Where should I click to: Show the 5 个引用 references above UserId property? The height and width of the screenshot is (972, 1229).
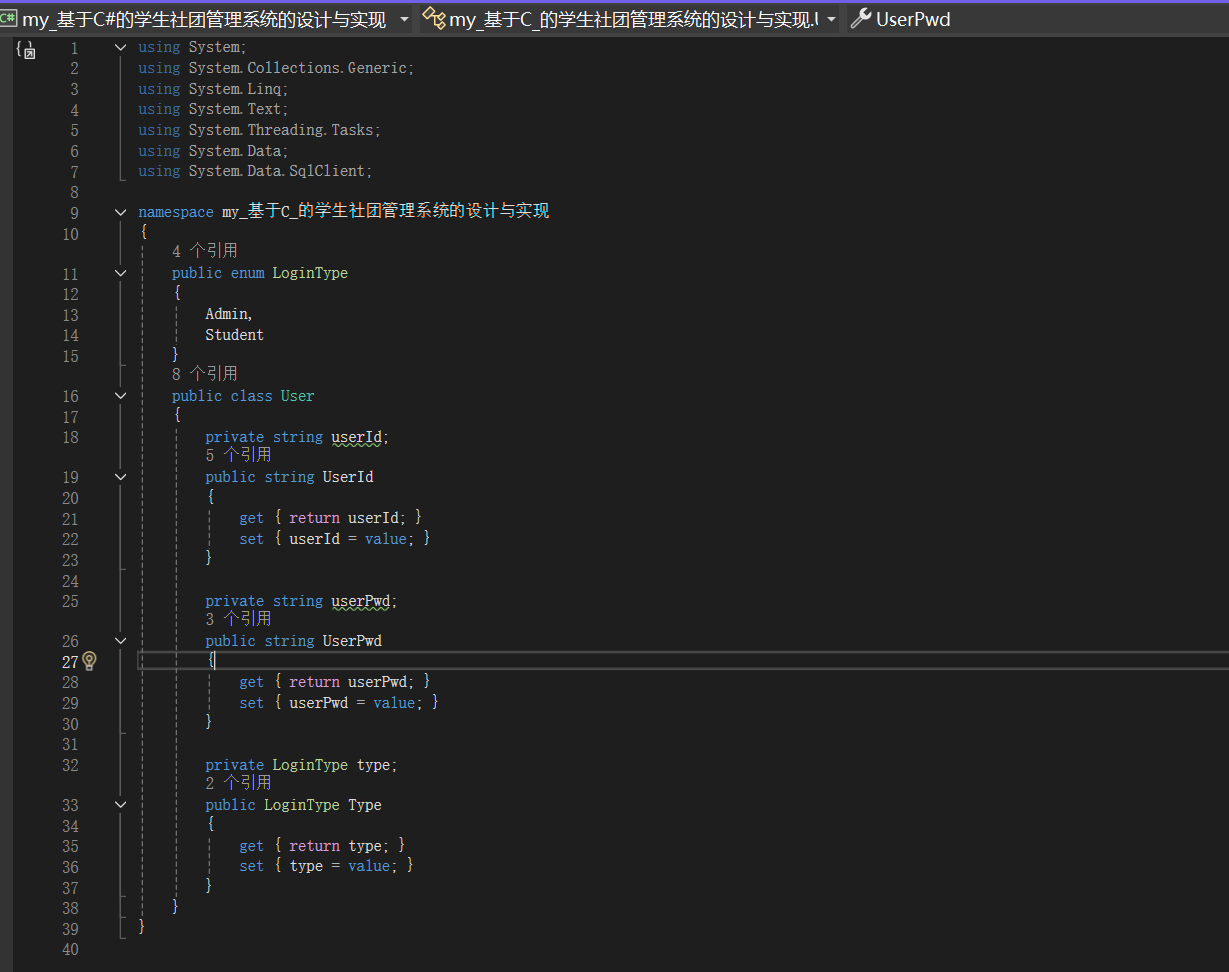pos(238,455)
